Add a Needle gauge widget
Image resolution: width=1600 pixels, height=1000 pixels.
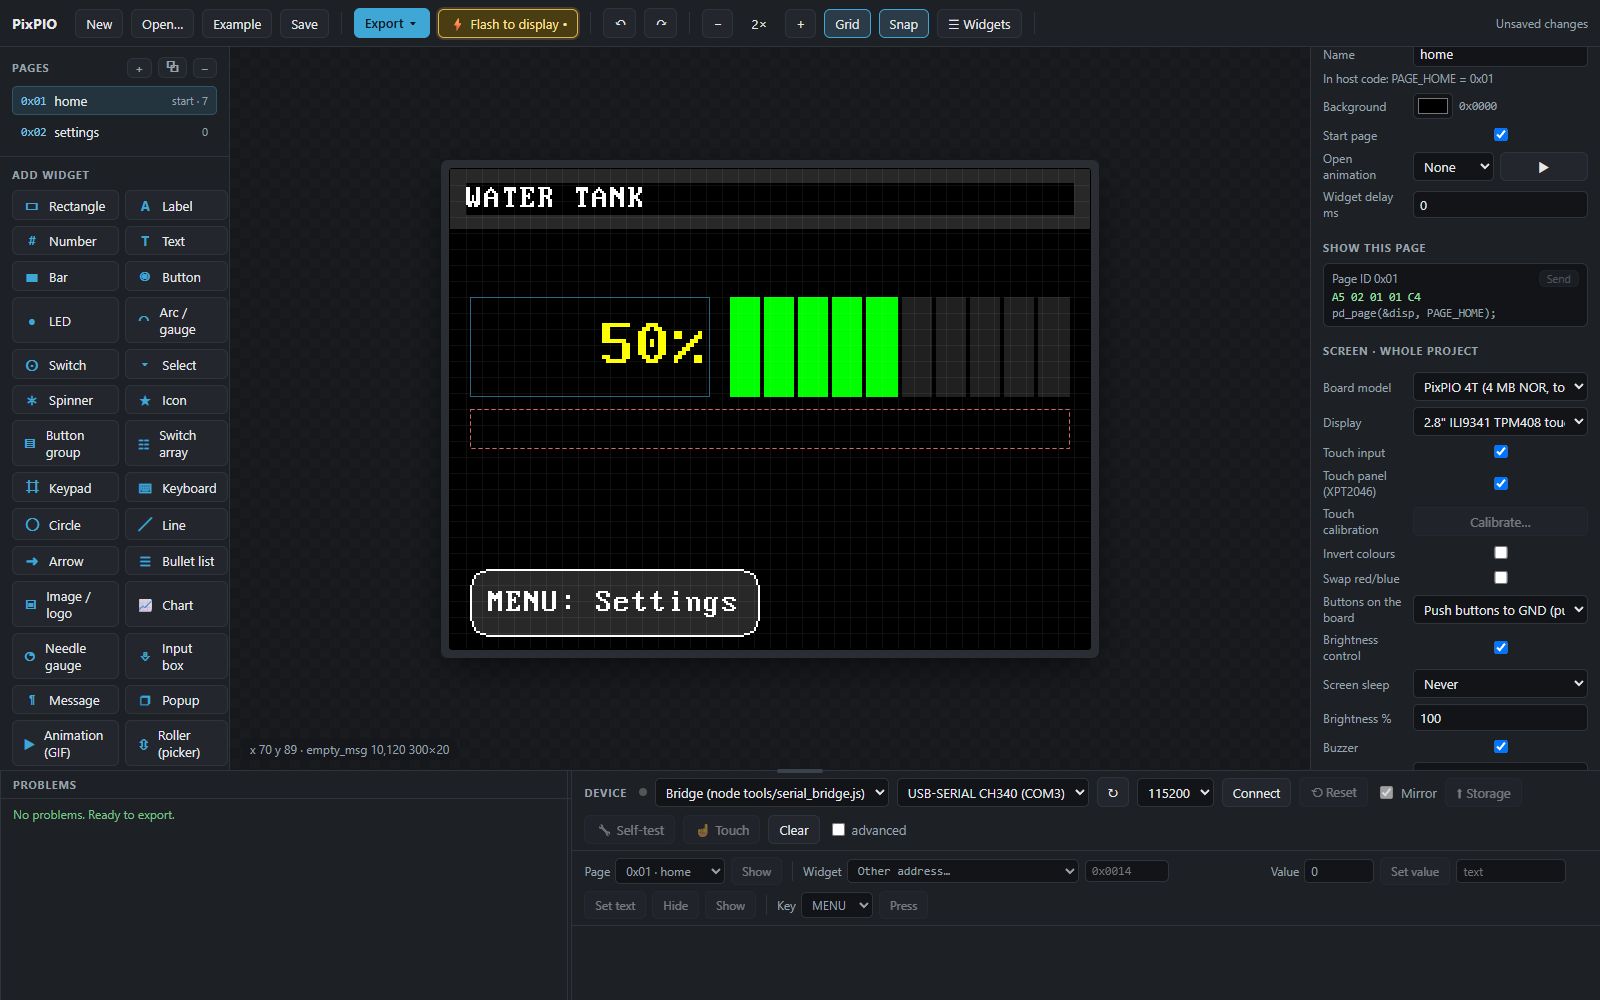[66, 657]
